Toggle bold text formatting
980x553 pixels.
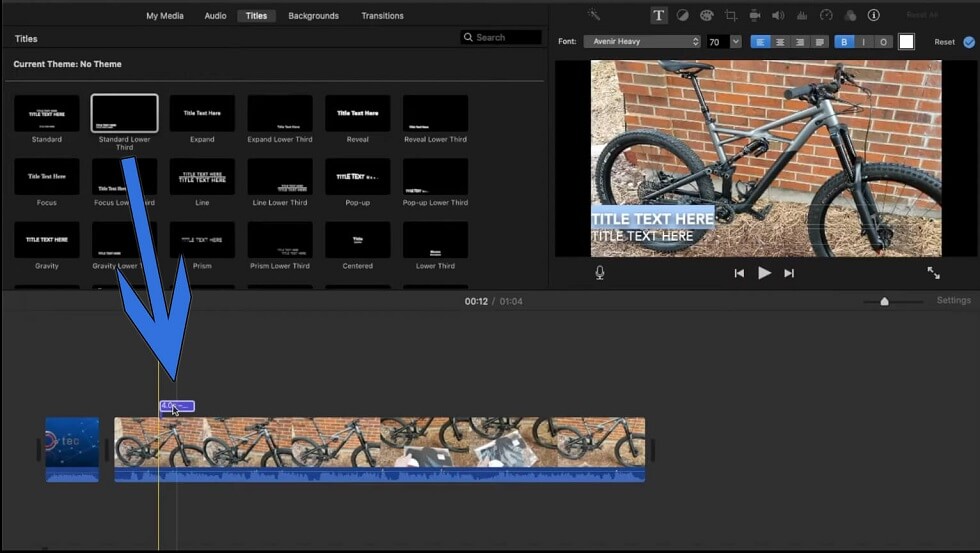pos(844,42)
